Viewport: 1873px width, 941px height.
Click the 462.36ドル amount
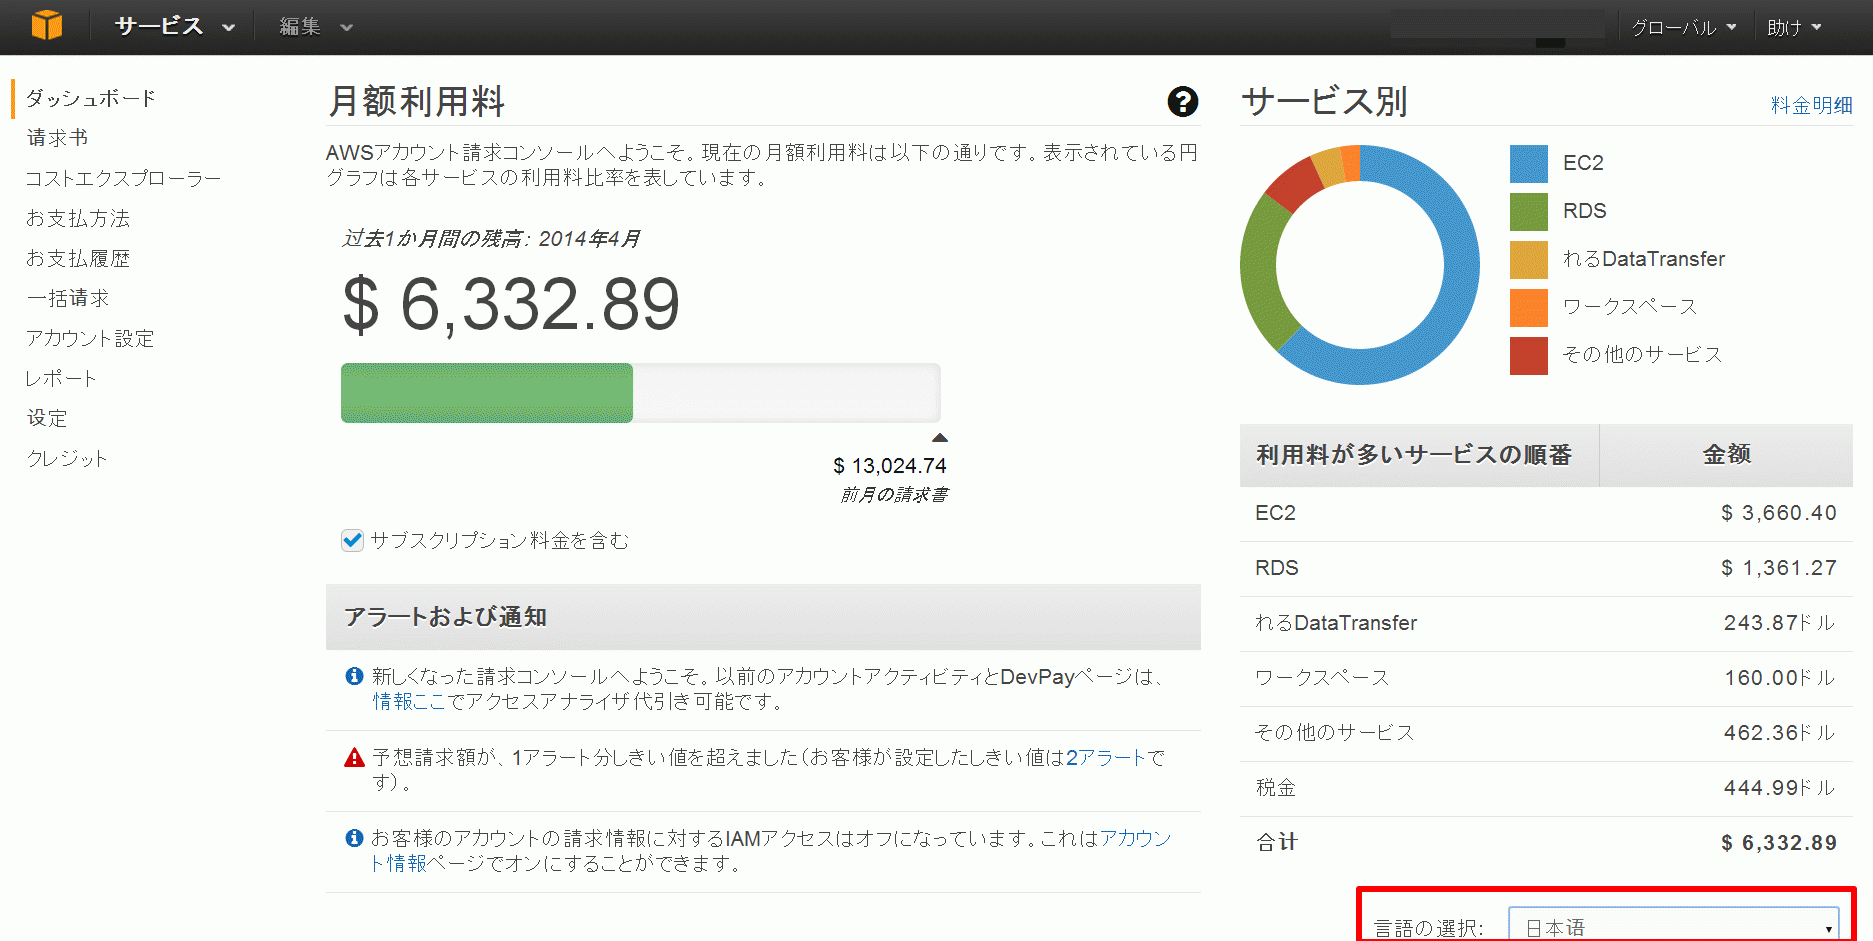pos(1780,733)
